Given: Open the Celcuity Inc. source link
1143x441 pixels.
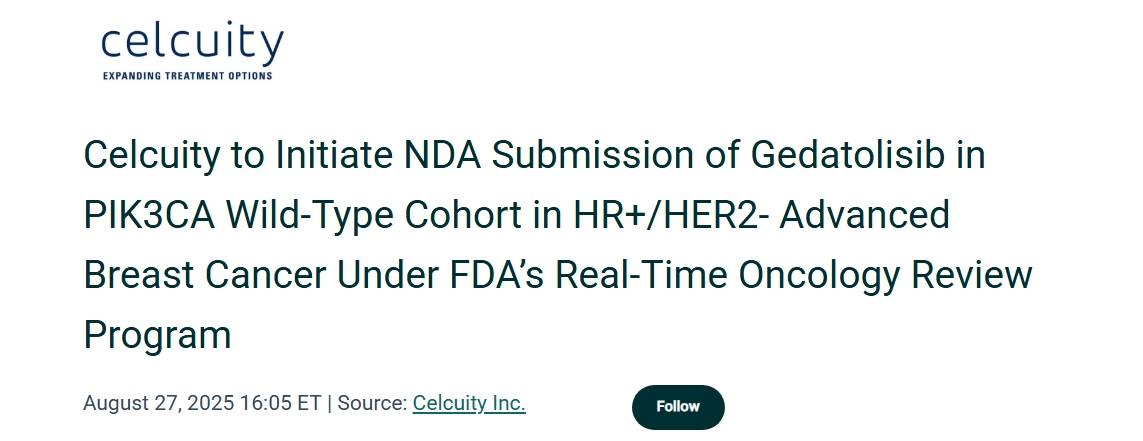Looking at the screenshot, I should (469, 403).
